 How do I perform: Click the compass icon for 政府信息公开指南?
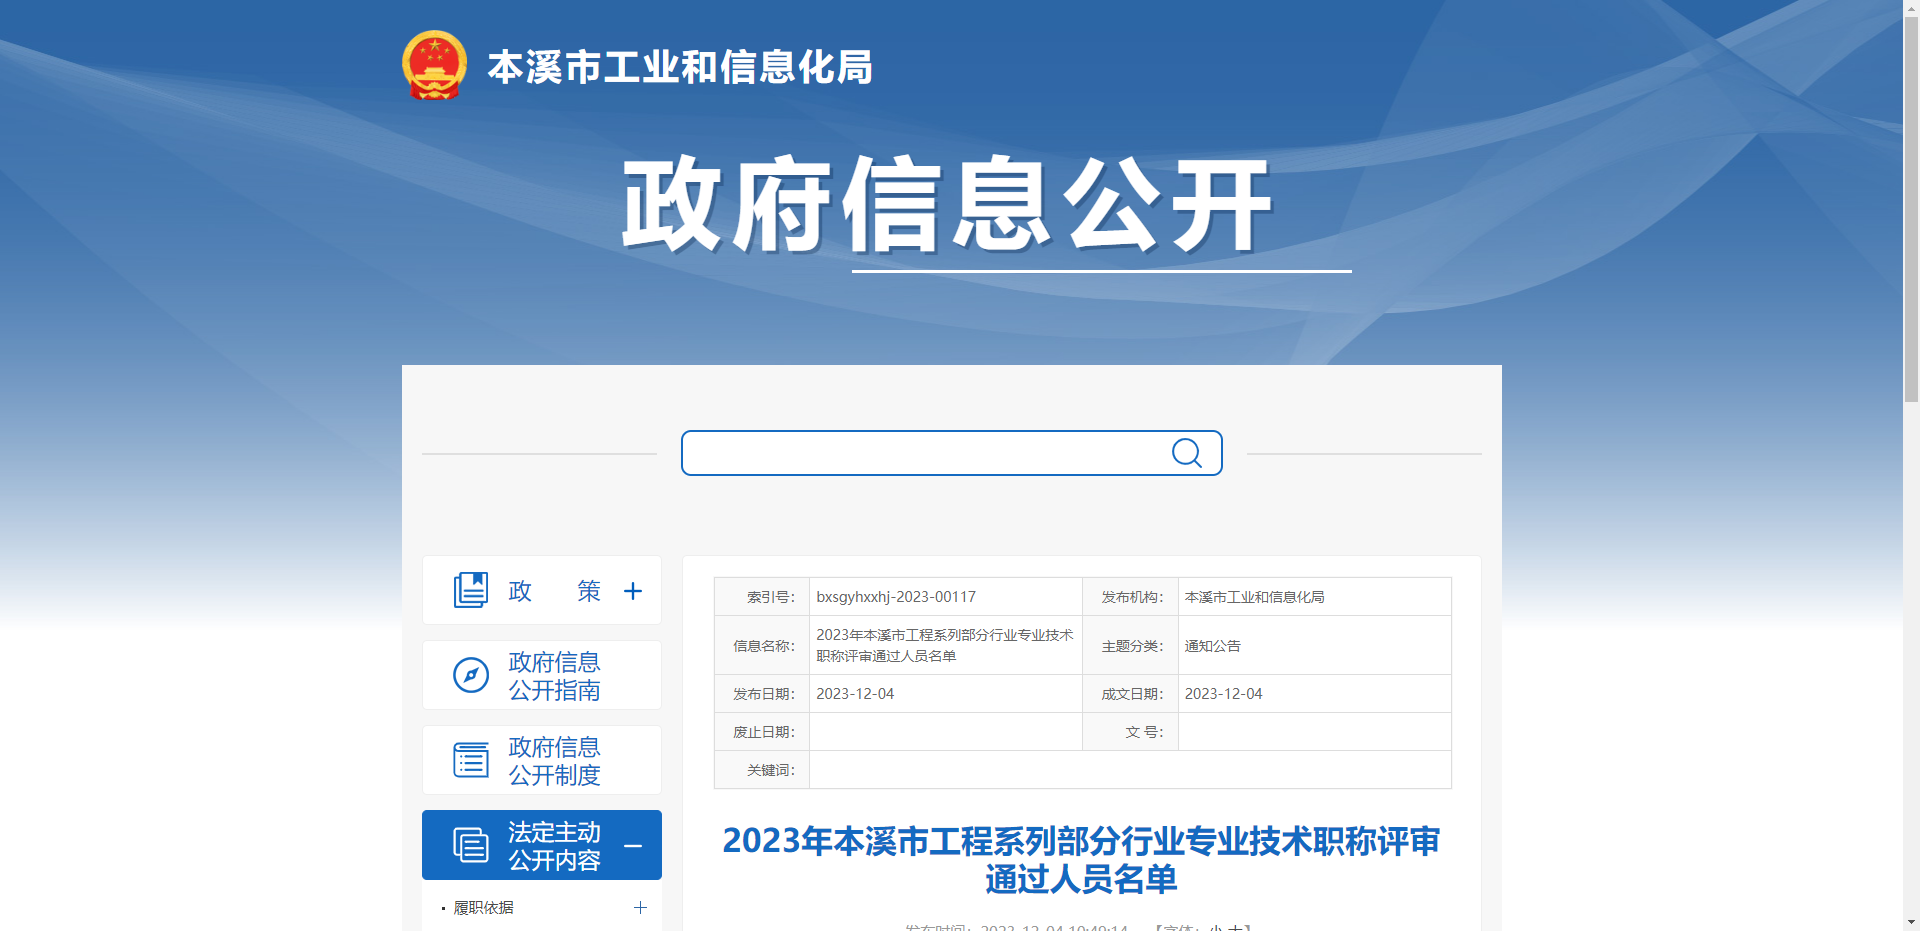click(x=469, y=674)
